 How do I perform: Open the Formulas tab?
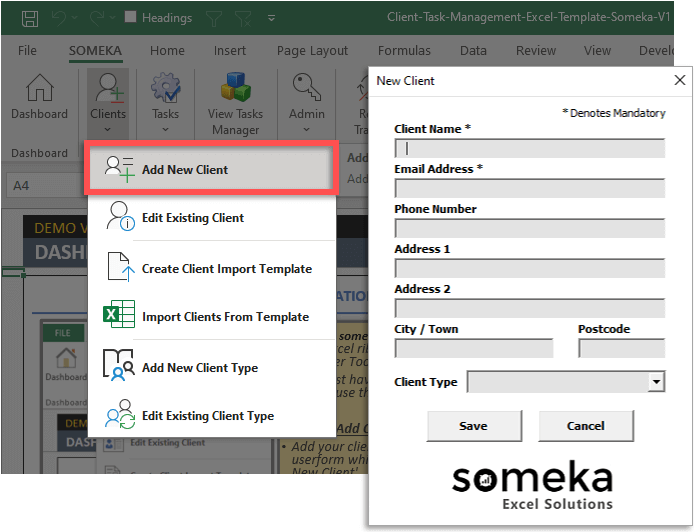pyautogui.click(x=404, y=50)
